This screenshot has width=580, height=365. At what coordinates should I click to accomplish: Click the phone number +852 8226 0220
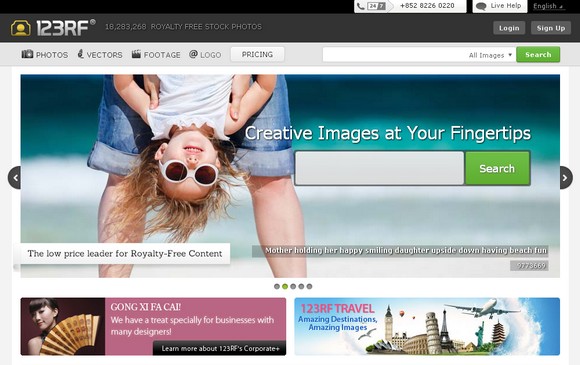427,6
